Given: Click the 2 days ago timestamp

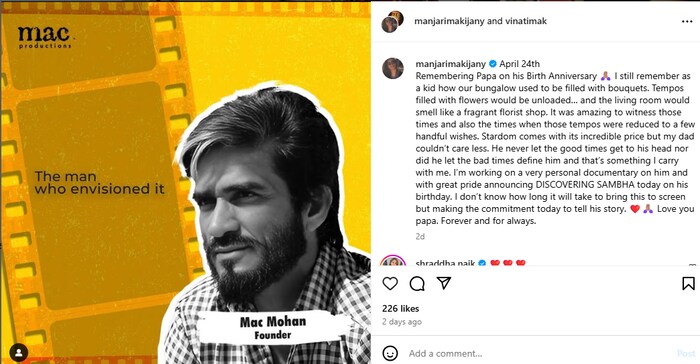Looking at the screenshot, I should click(402, 322).
